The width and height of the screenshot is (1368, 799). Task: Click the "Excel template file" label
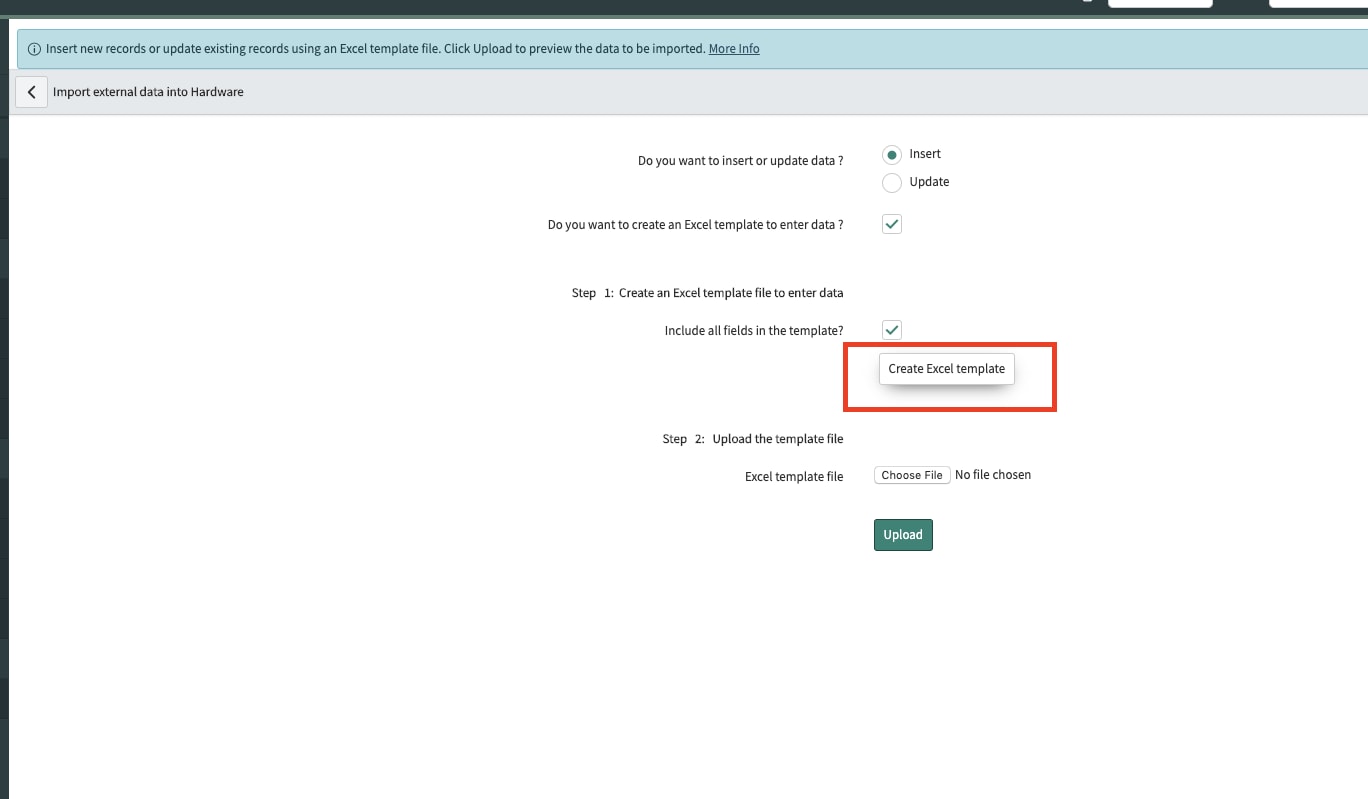tap(794, 477)
